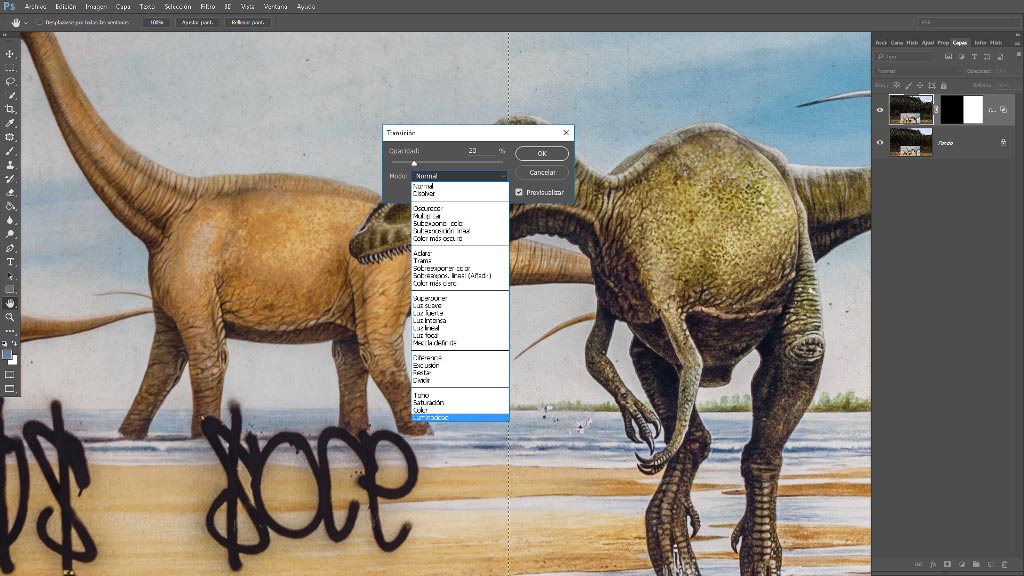1024x576 pixels.
Task: Hide the top masked layer with its eye icon
Action: point(880,110)
